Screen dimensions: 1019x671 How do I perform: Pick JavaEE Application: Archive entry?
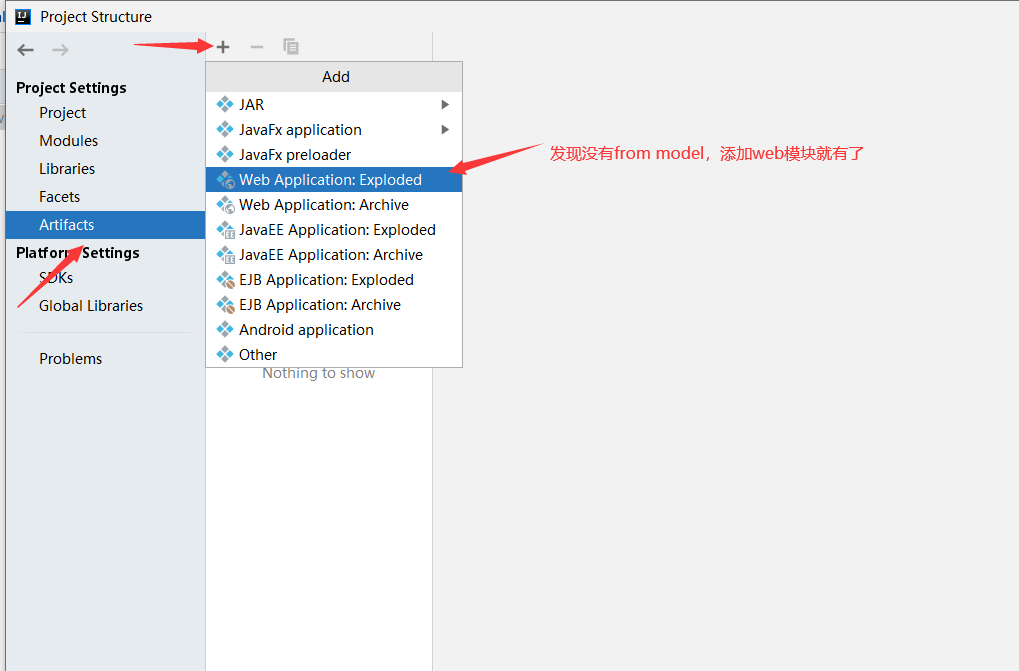334,255
